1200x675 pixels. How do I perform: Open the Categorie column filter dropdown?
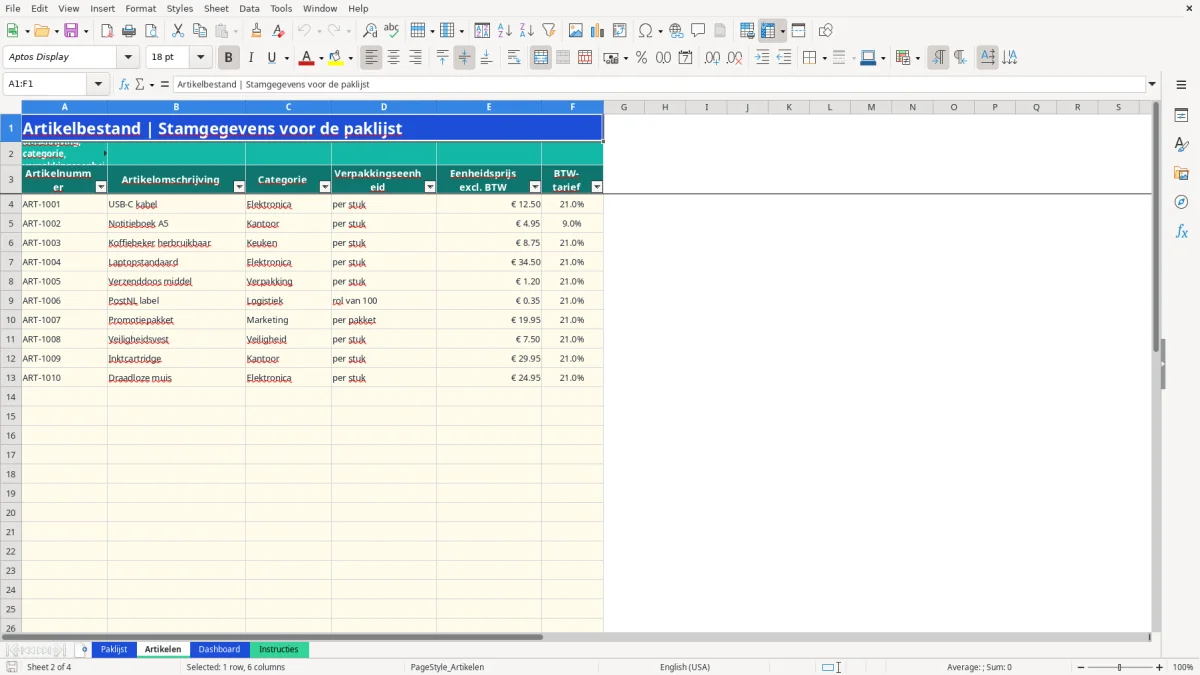(325, 187)
